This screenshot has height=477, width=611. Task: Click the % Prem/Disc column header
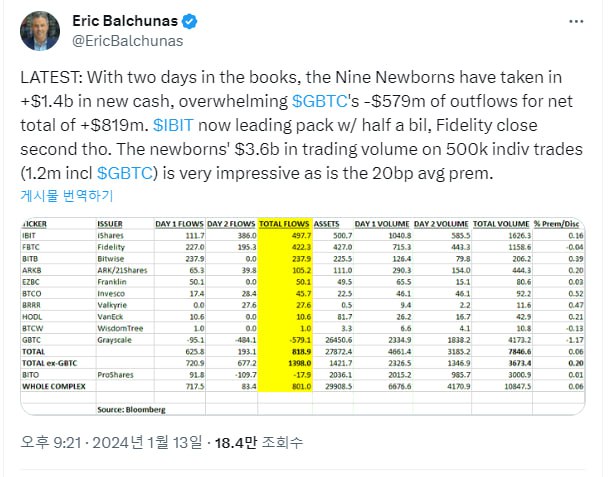(x=556, y=224)
